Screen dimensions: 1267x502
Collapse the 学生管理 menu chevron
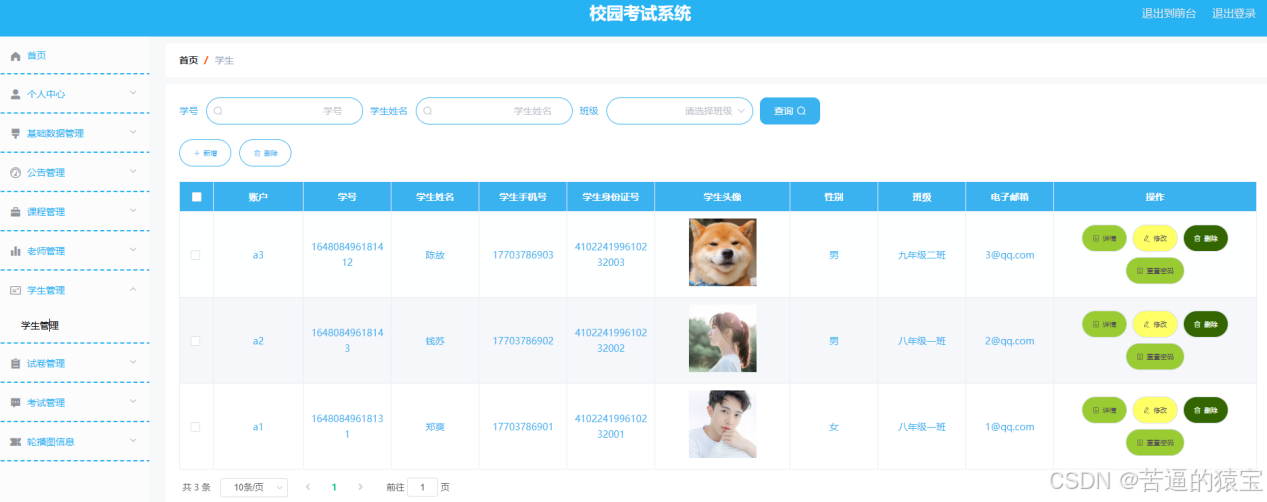tap(133, 289)
